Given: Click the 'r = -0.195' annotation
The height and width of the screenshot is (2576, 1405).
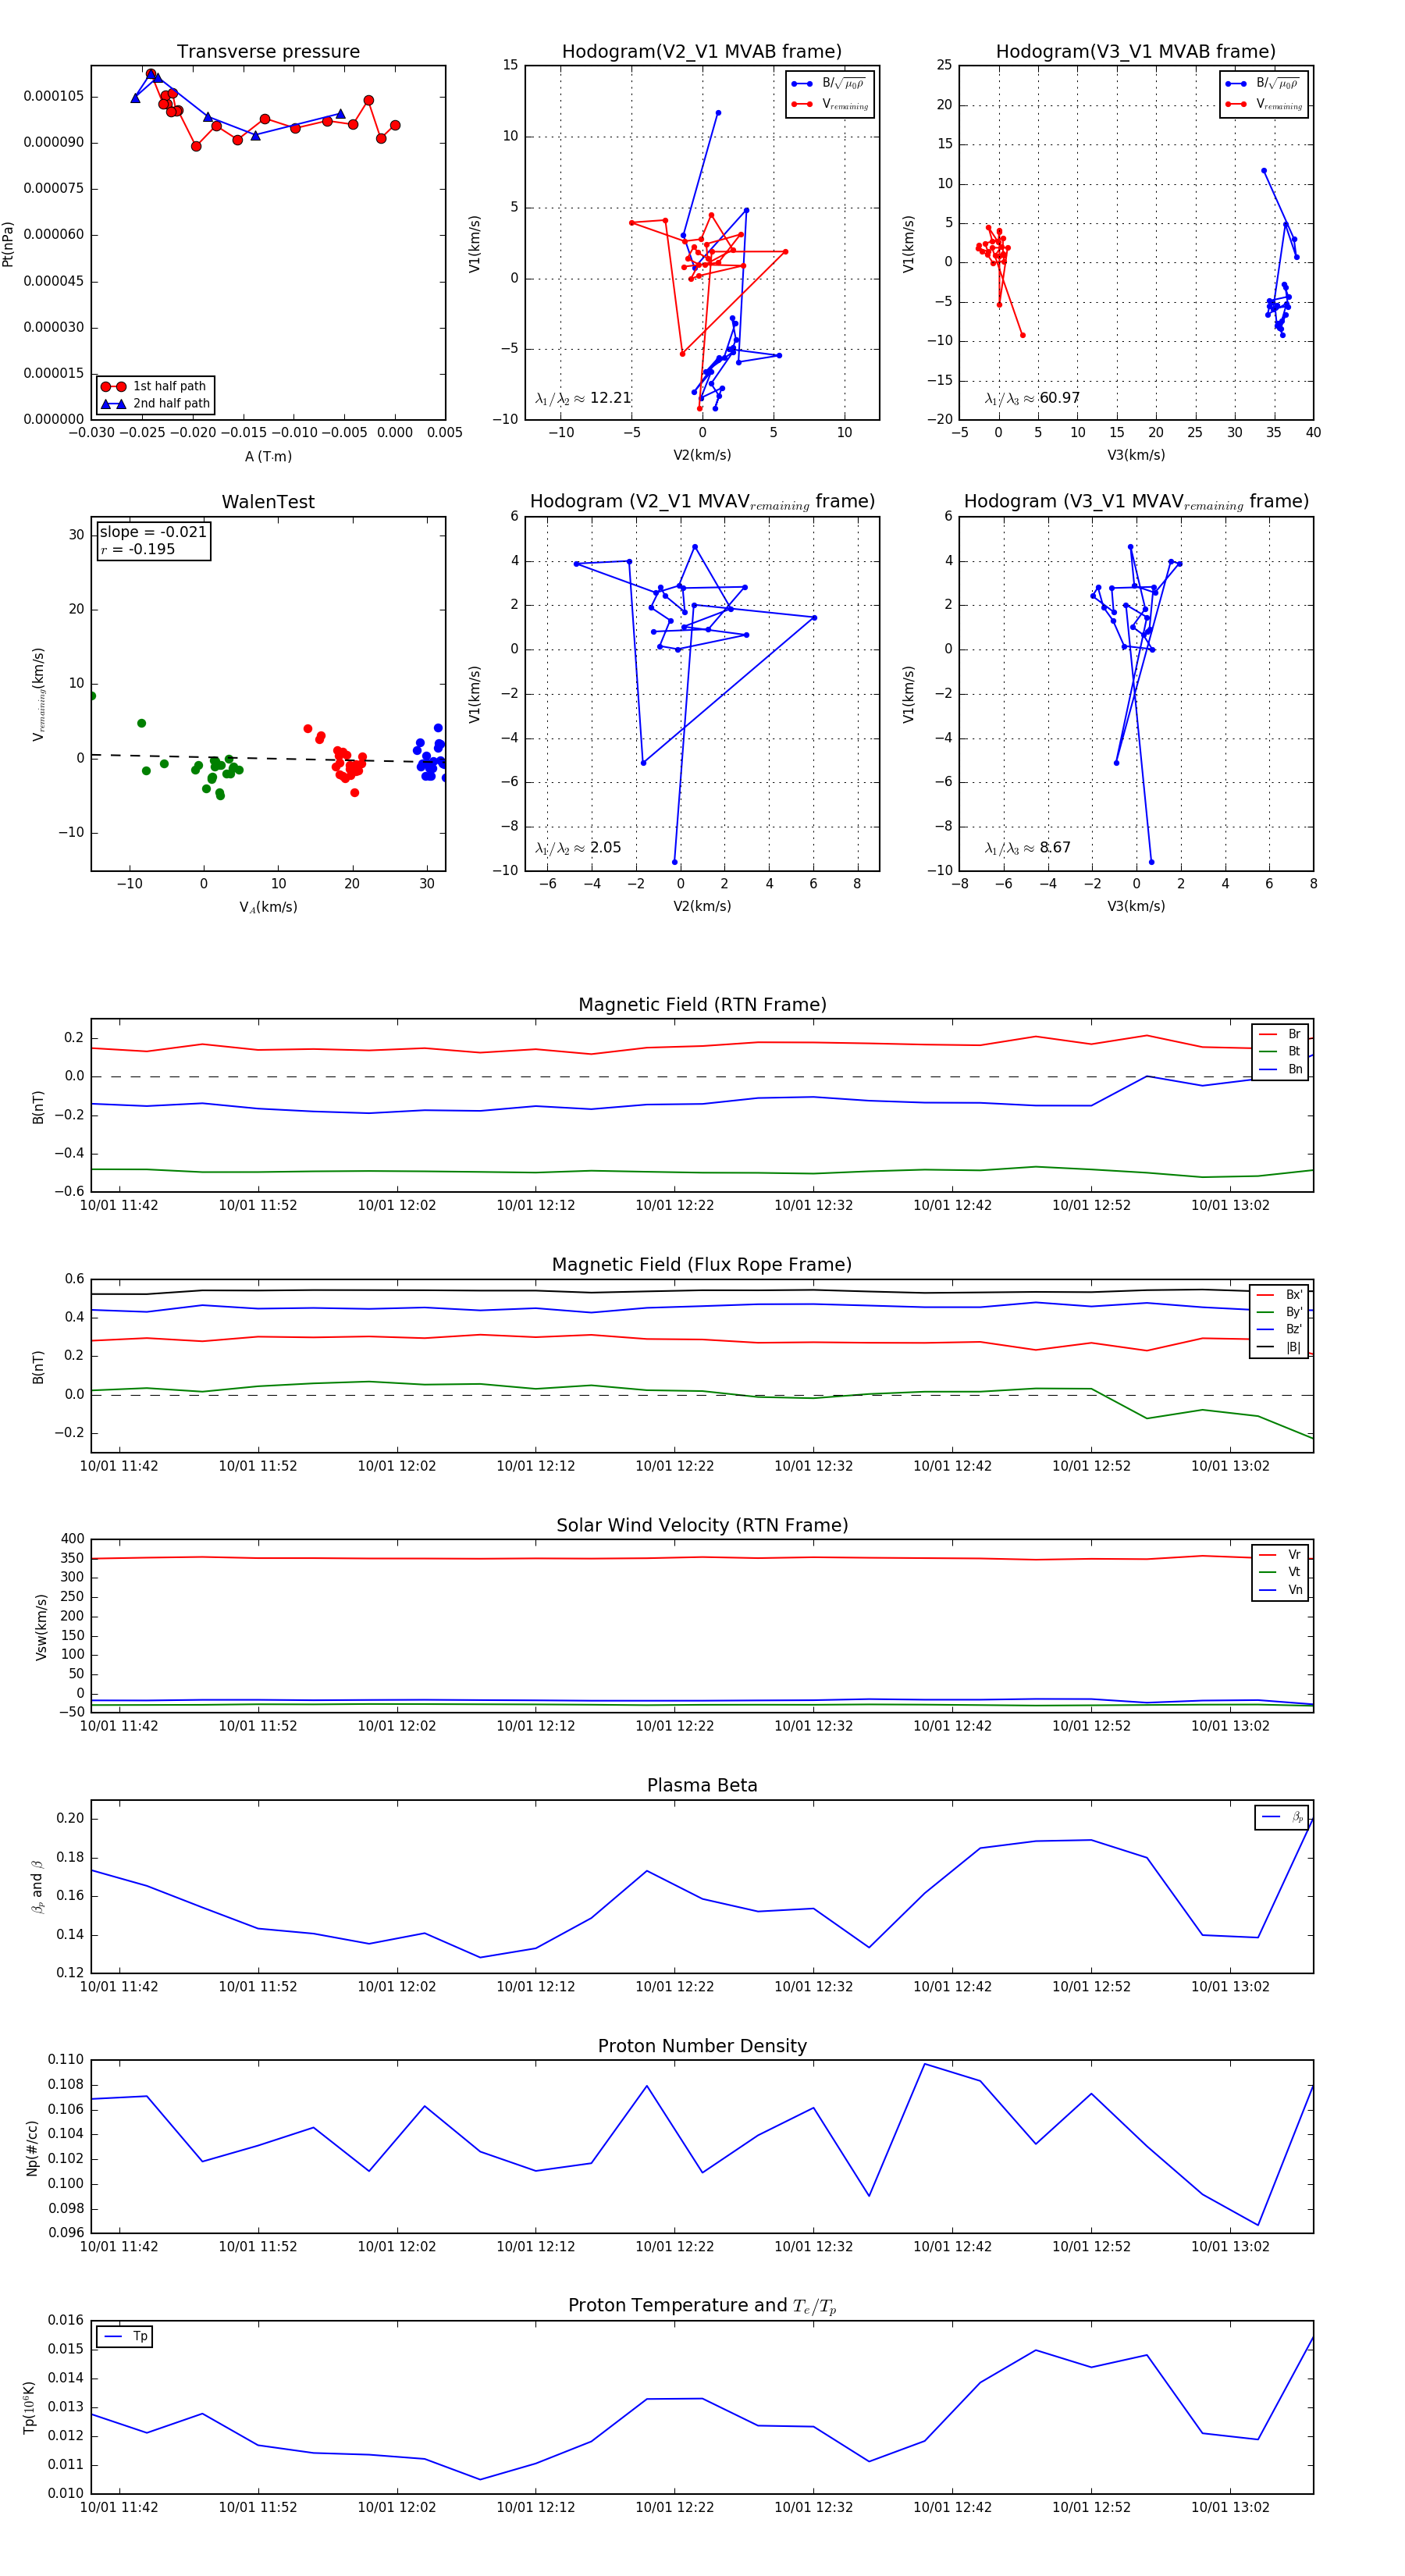Looking at the screenshot, I should (x=137, y=549).
